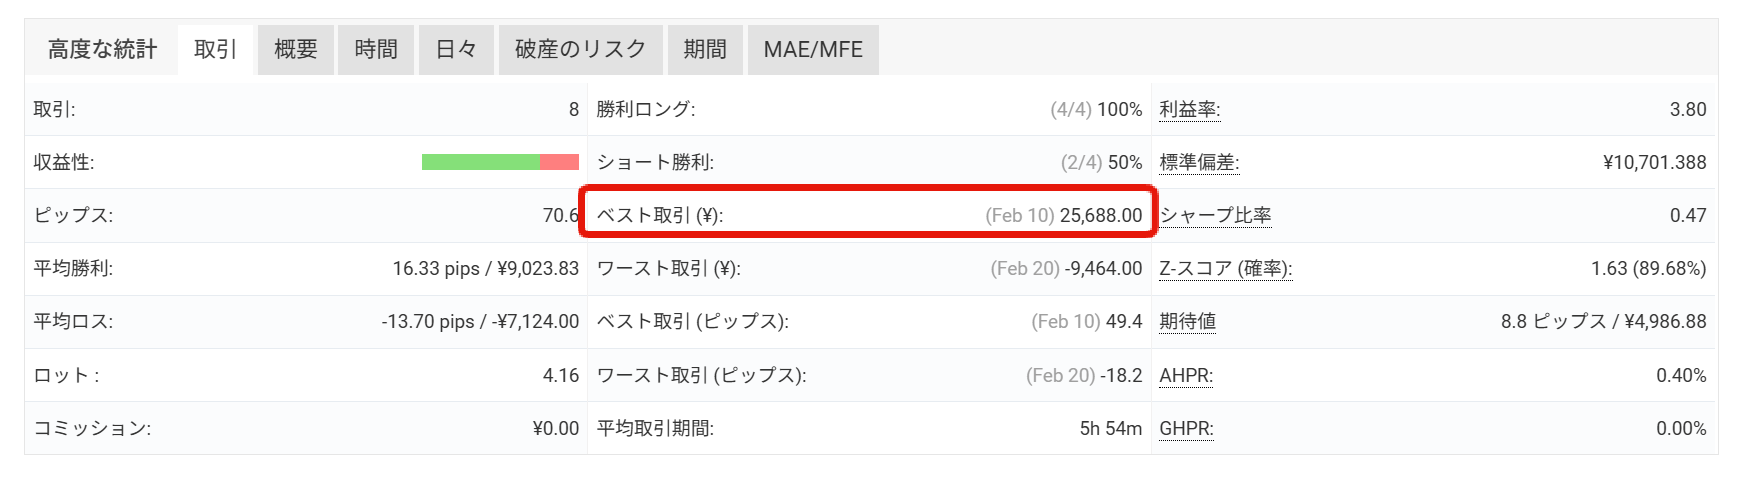Click the ベスト取引 (¥) value 25,688.00

click(1100, 216)
